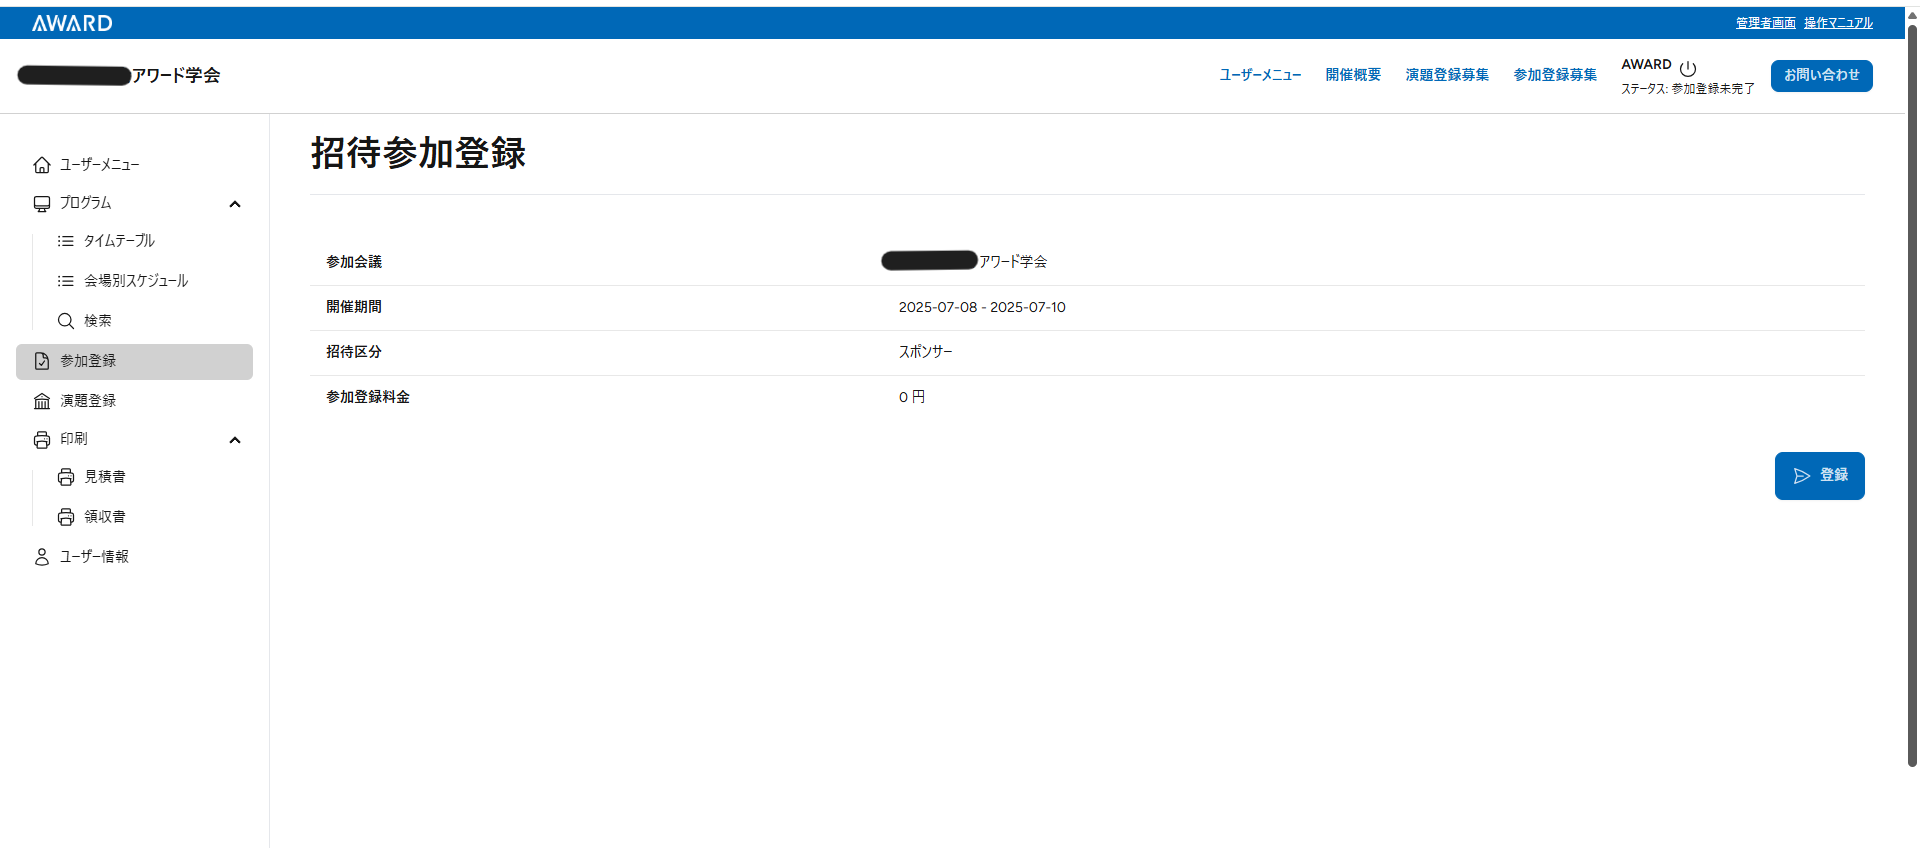Open 会場別スケジュール in the sidebar
The height and width of the screenshot is (848, 1920).
(135, 281)
